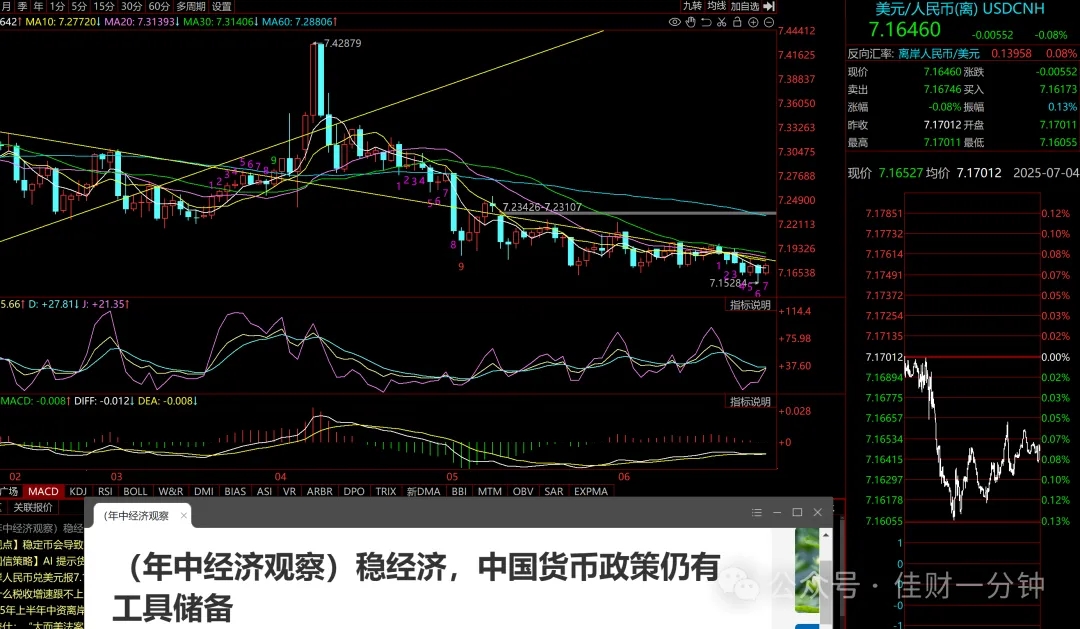
Task: Select the hand pan tool icon
Action: click(690, 22)
